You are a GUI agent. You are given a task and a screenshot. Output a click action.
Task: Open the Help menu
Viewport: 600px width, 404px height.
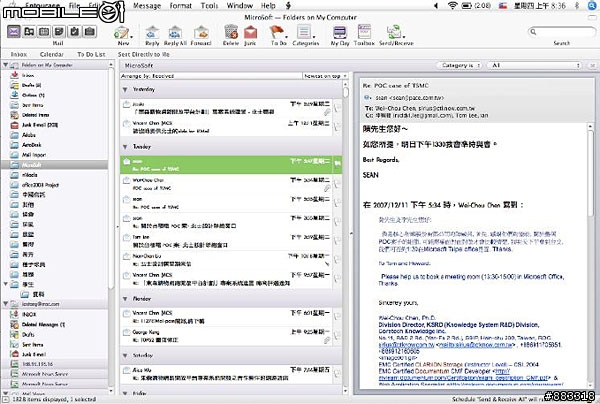pos(268,6)
